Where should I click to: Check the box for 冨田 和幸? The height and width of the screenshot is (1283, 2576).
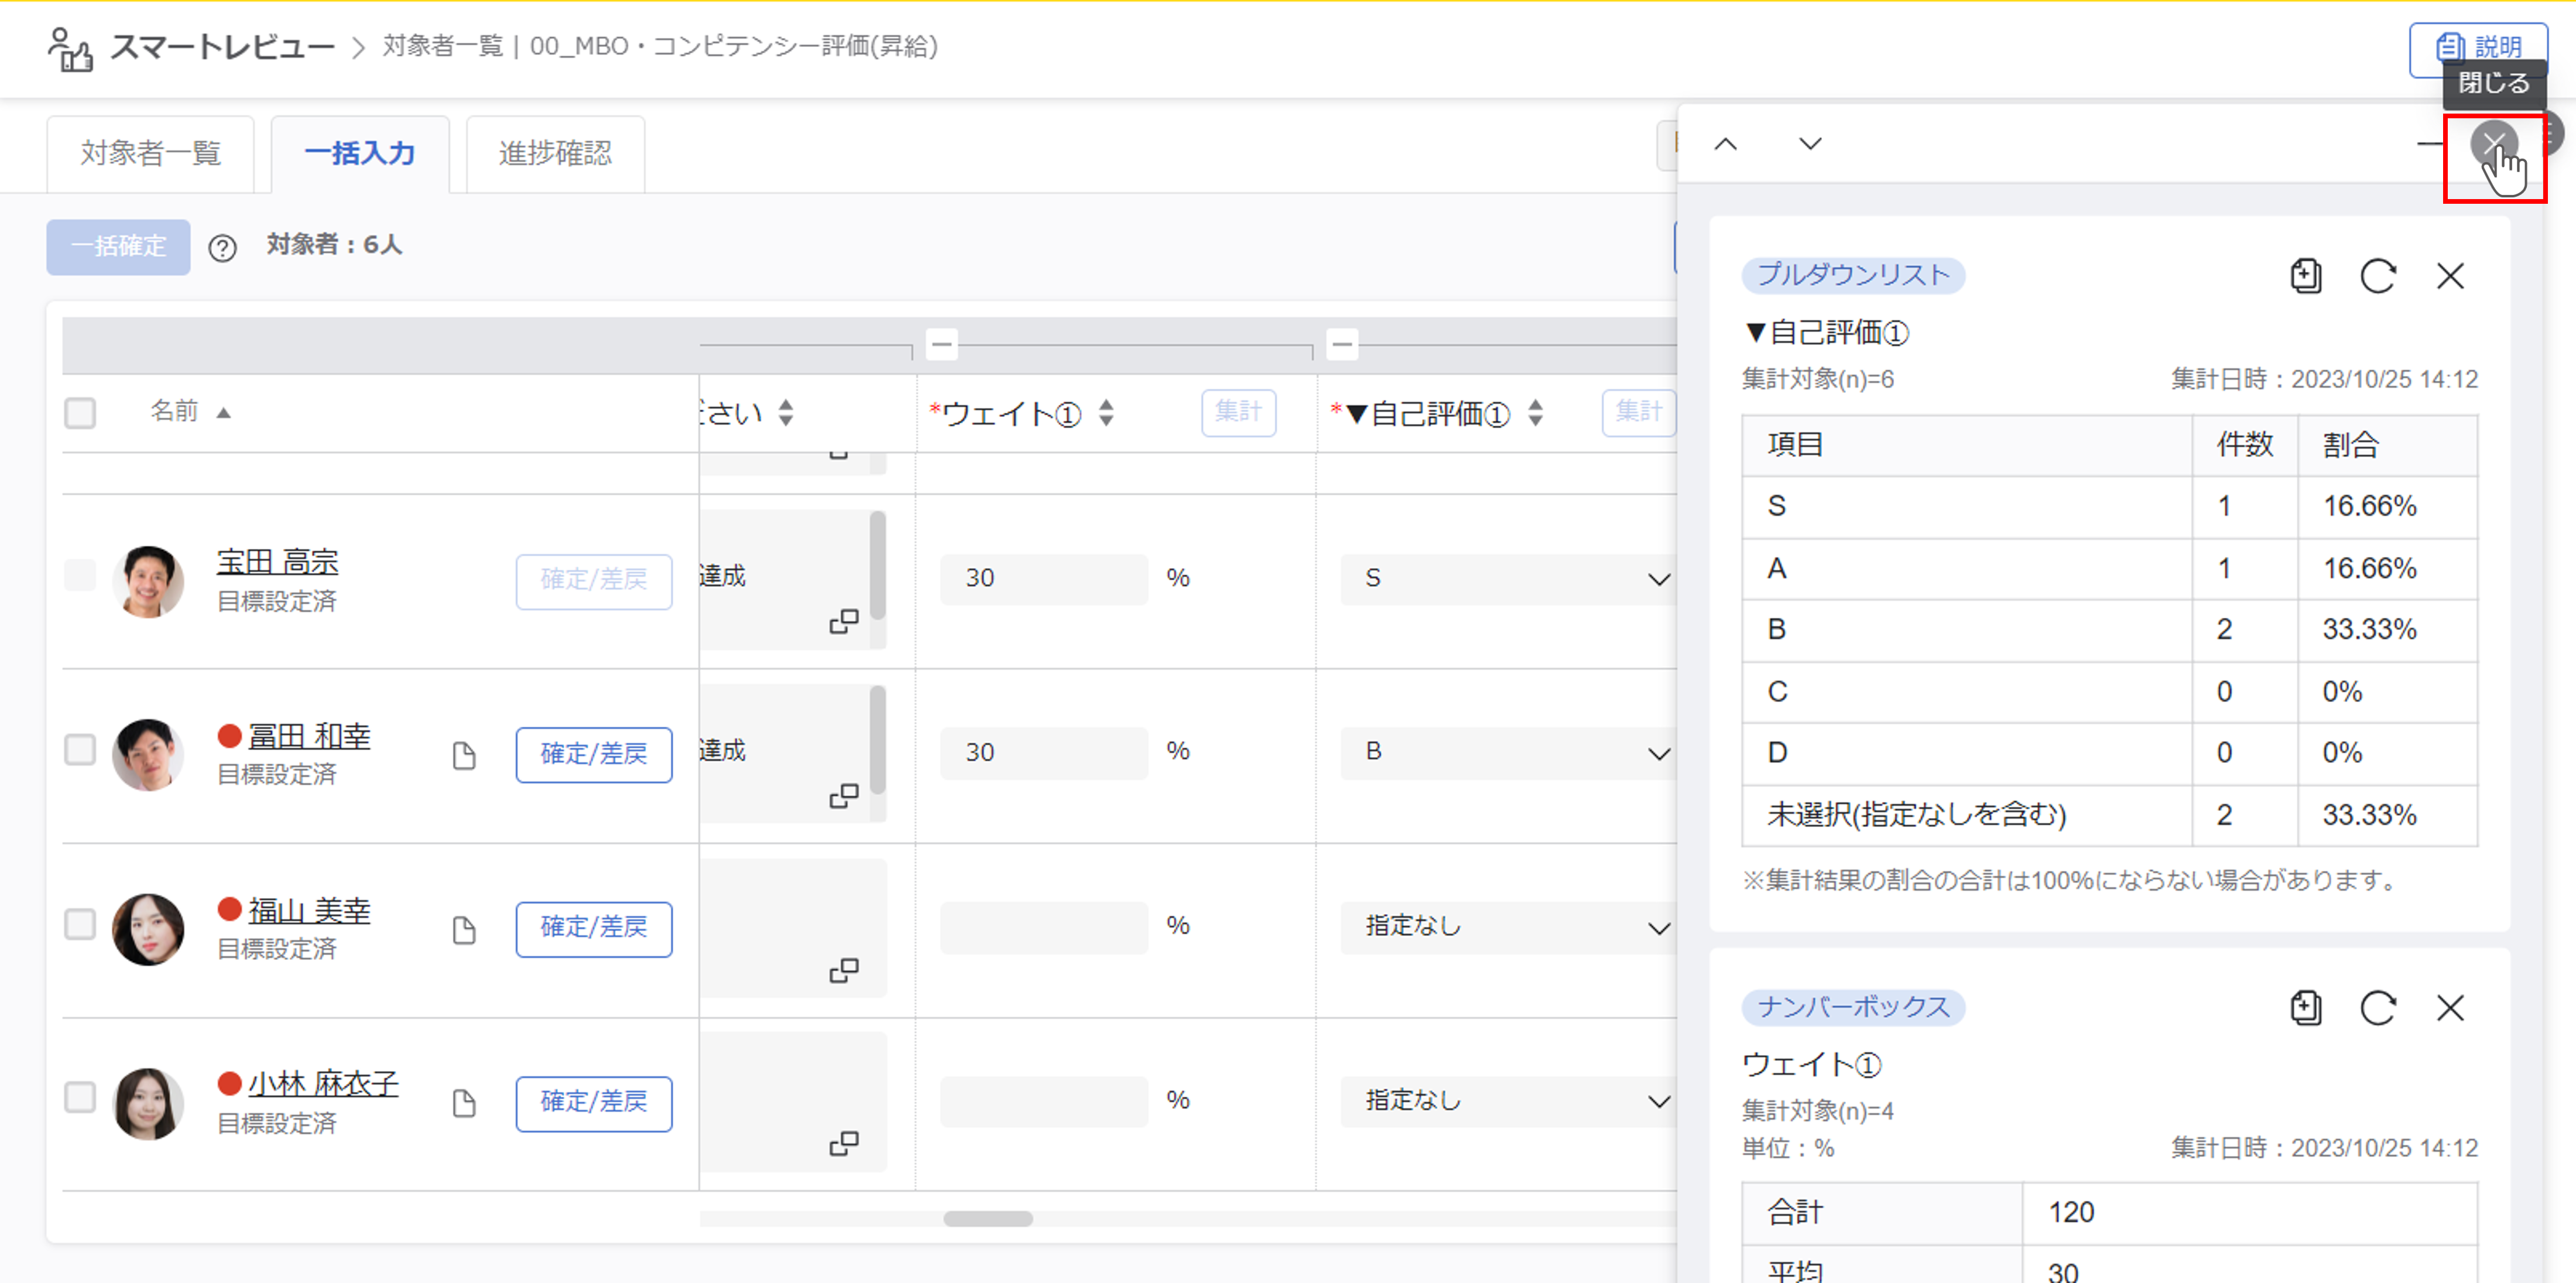(x=80, y=750)
